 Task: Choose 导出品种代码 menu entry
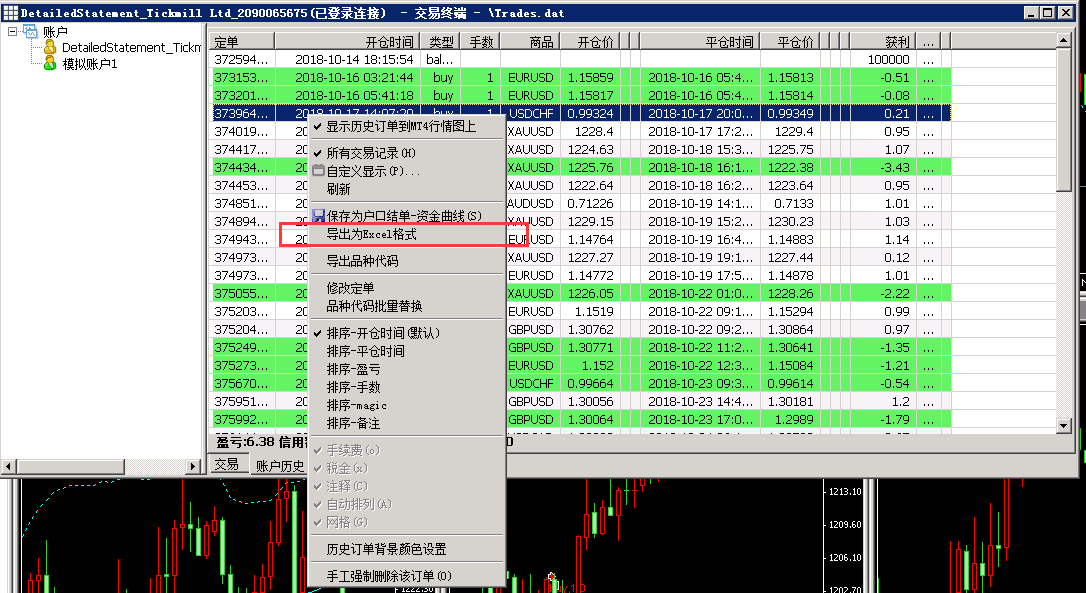click(x=362, y=261)
